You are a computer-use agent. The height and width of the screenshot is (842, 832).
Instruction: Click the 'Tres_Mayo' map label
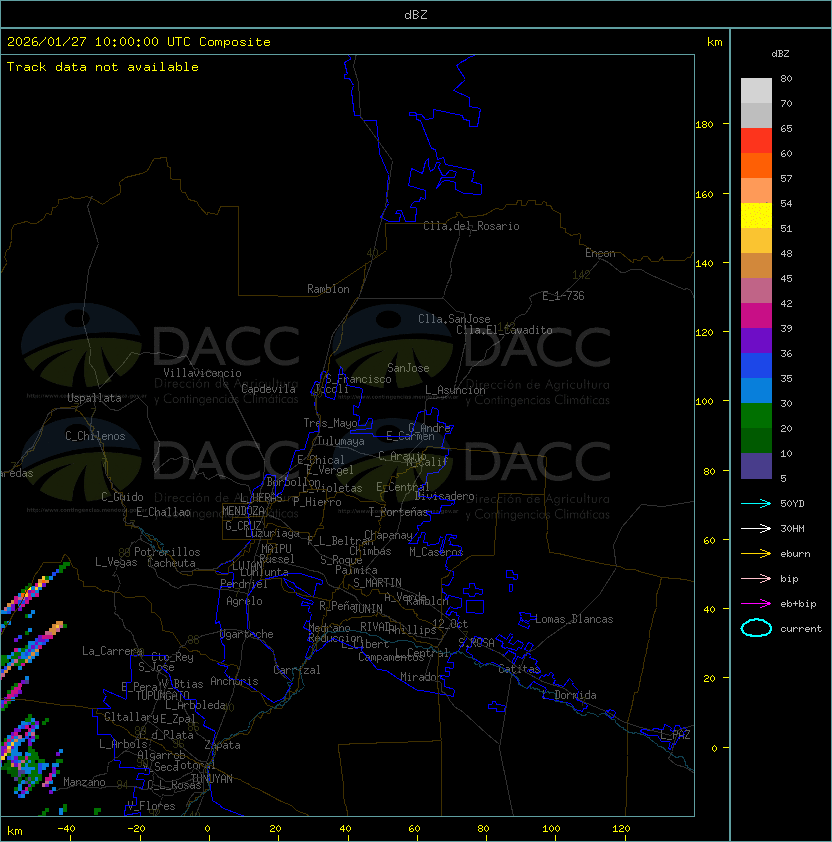coord(330,423)
